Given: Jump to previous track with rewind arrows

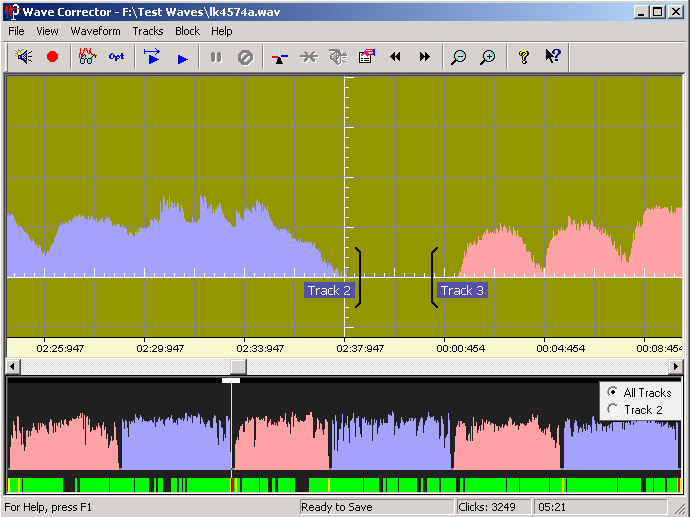Looking at the screenshot, I should [395, 57].
